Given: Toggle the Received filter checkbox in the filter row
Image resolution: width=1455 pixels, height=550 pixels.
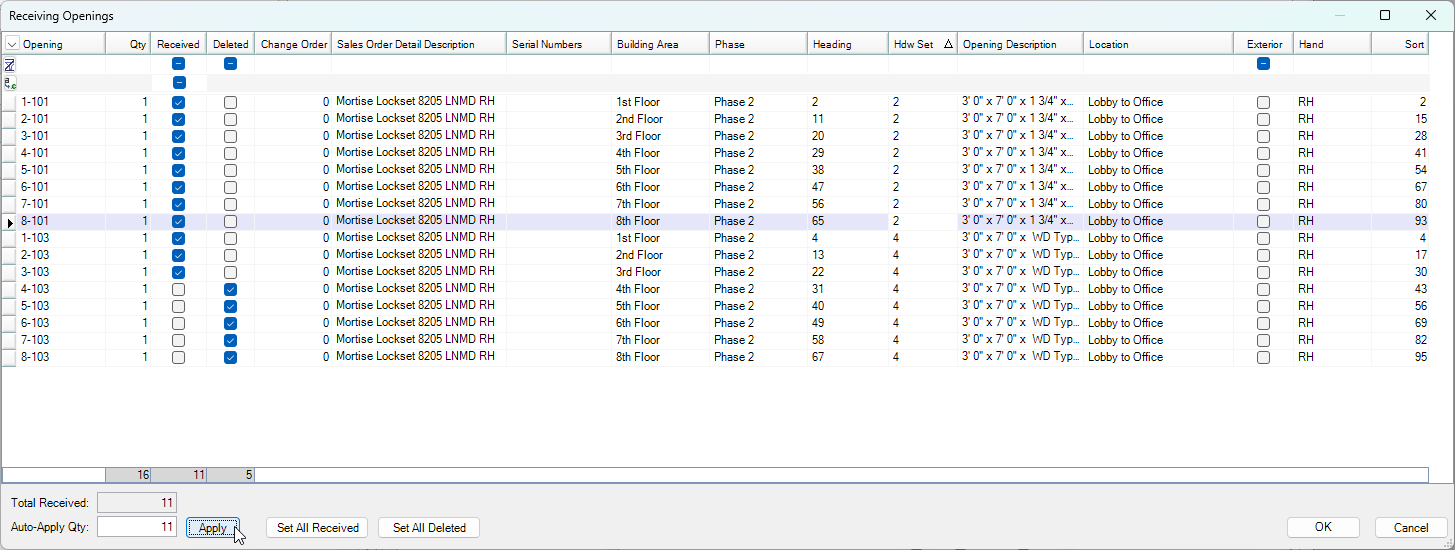Looking at the screenshot, I should [x=179, y=64].
